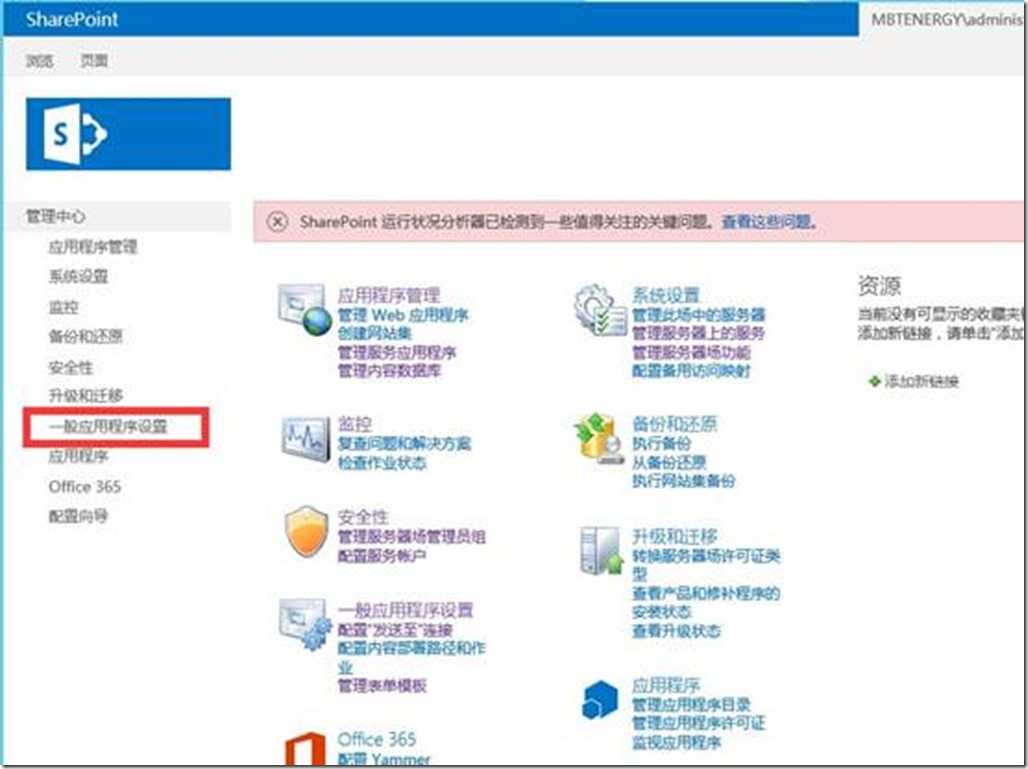The image size is (1028, 769).
Task: Click the 一般应用程序设置 gear window icon
Action: pyautogui.click(x=305, y=623)
